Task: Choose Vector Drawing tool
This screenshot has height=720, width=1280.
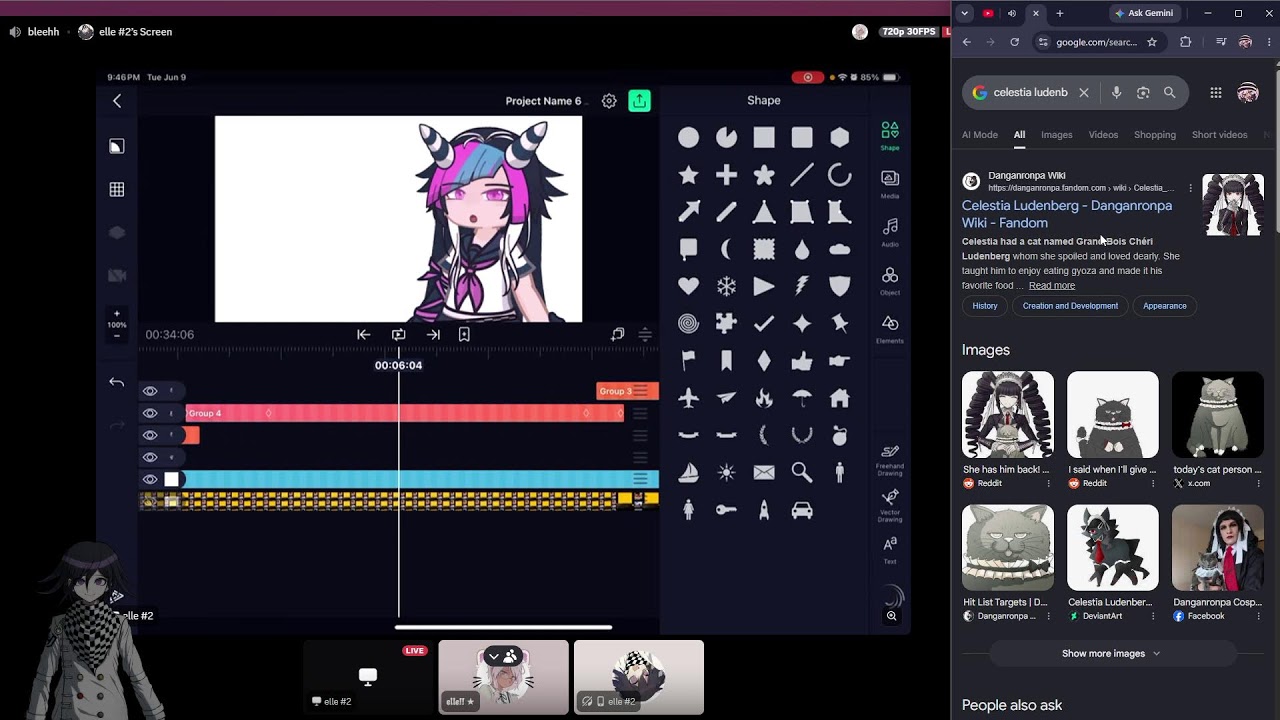Action: pyautogui.click(x=890, y=505)
